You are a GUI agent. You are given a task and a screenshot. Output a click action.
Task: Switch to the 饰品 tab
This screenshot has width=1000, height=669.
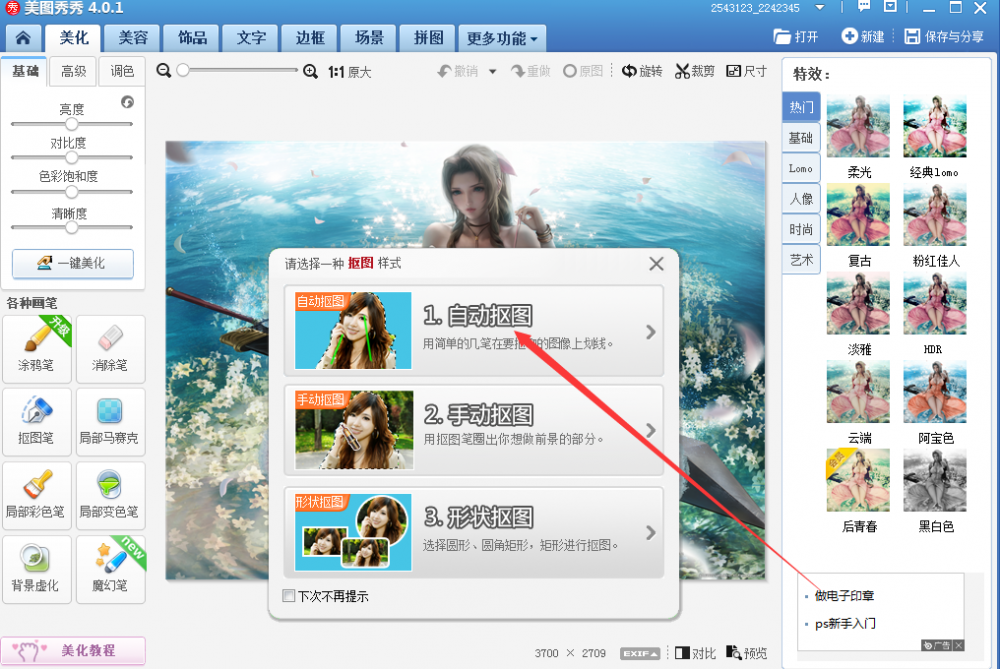192,38
